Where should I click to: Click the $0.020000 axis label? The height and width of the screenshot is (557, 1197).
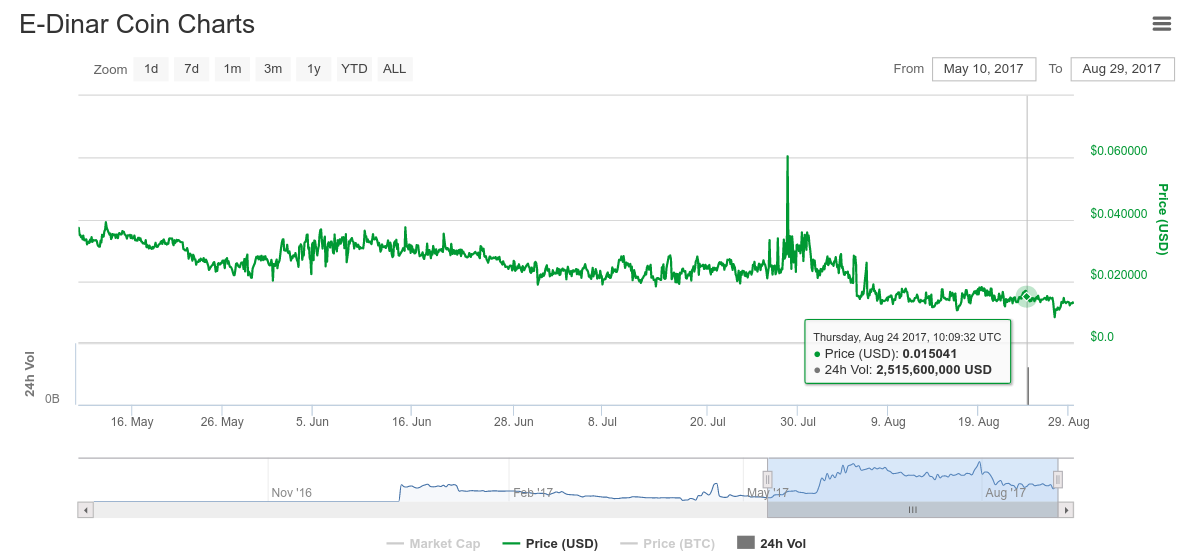coord(1118,275)
